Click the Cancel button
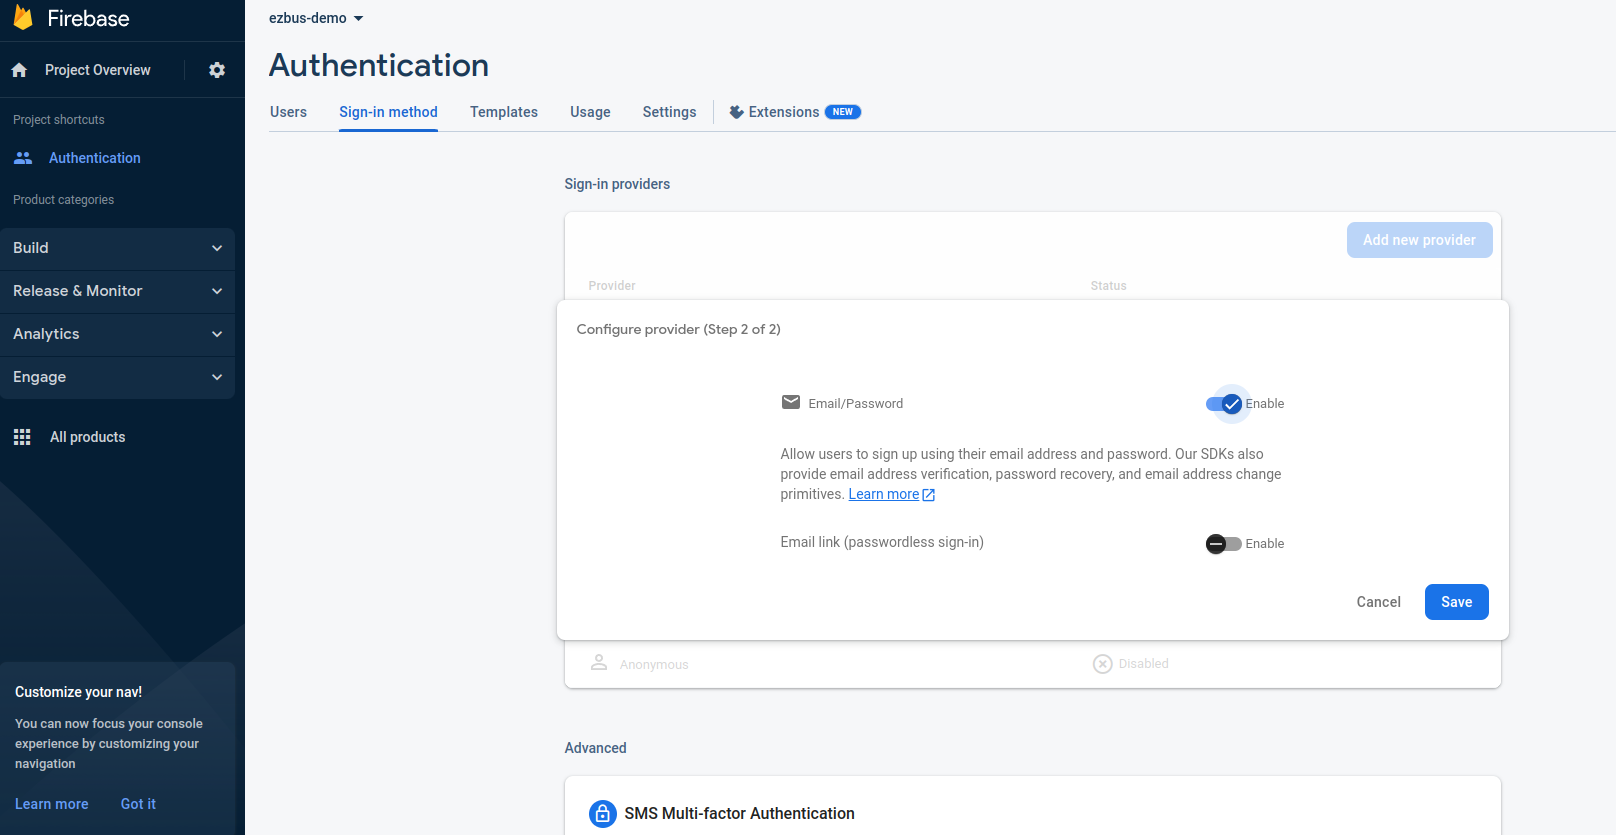This screenshot has width=1616, height=835. click(x=1378, y=602)
